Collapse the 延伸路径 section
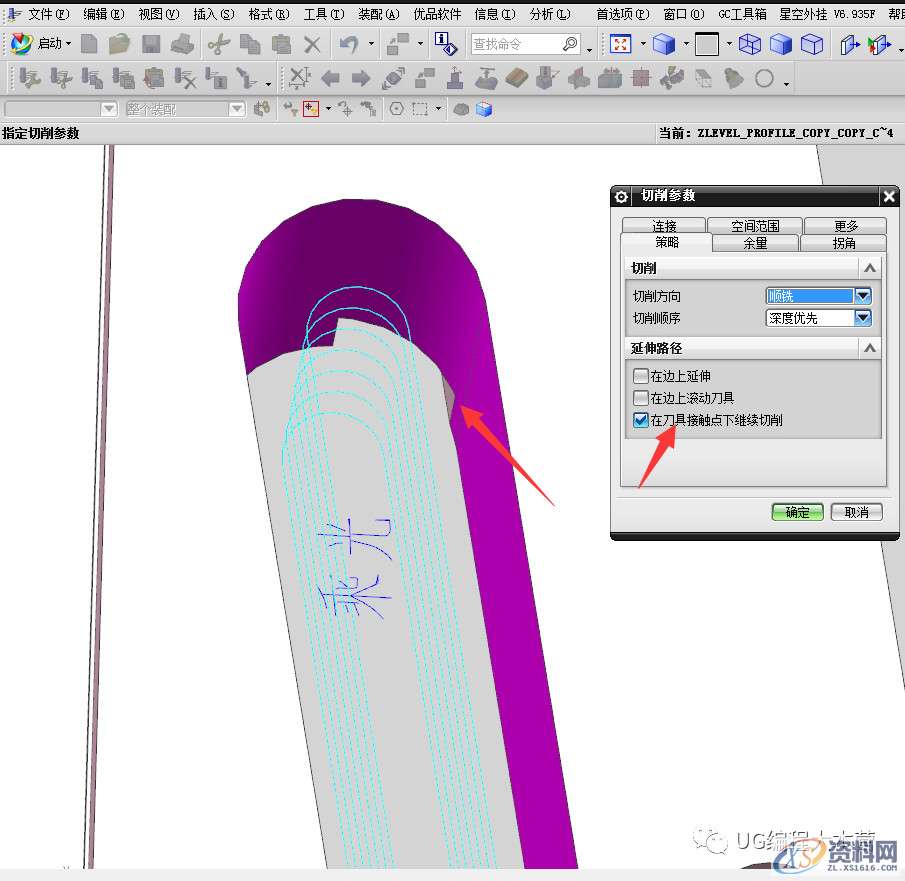Viewport: 905px width, 881px height. click(870, 349)
